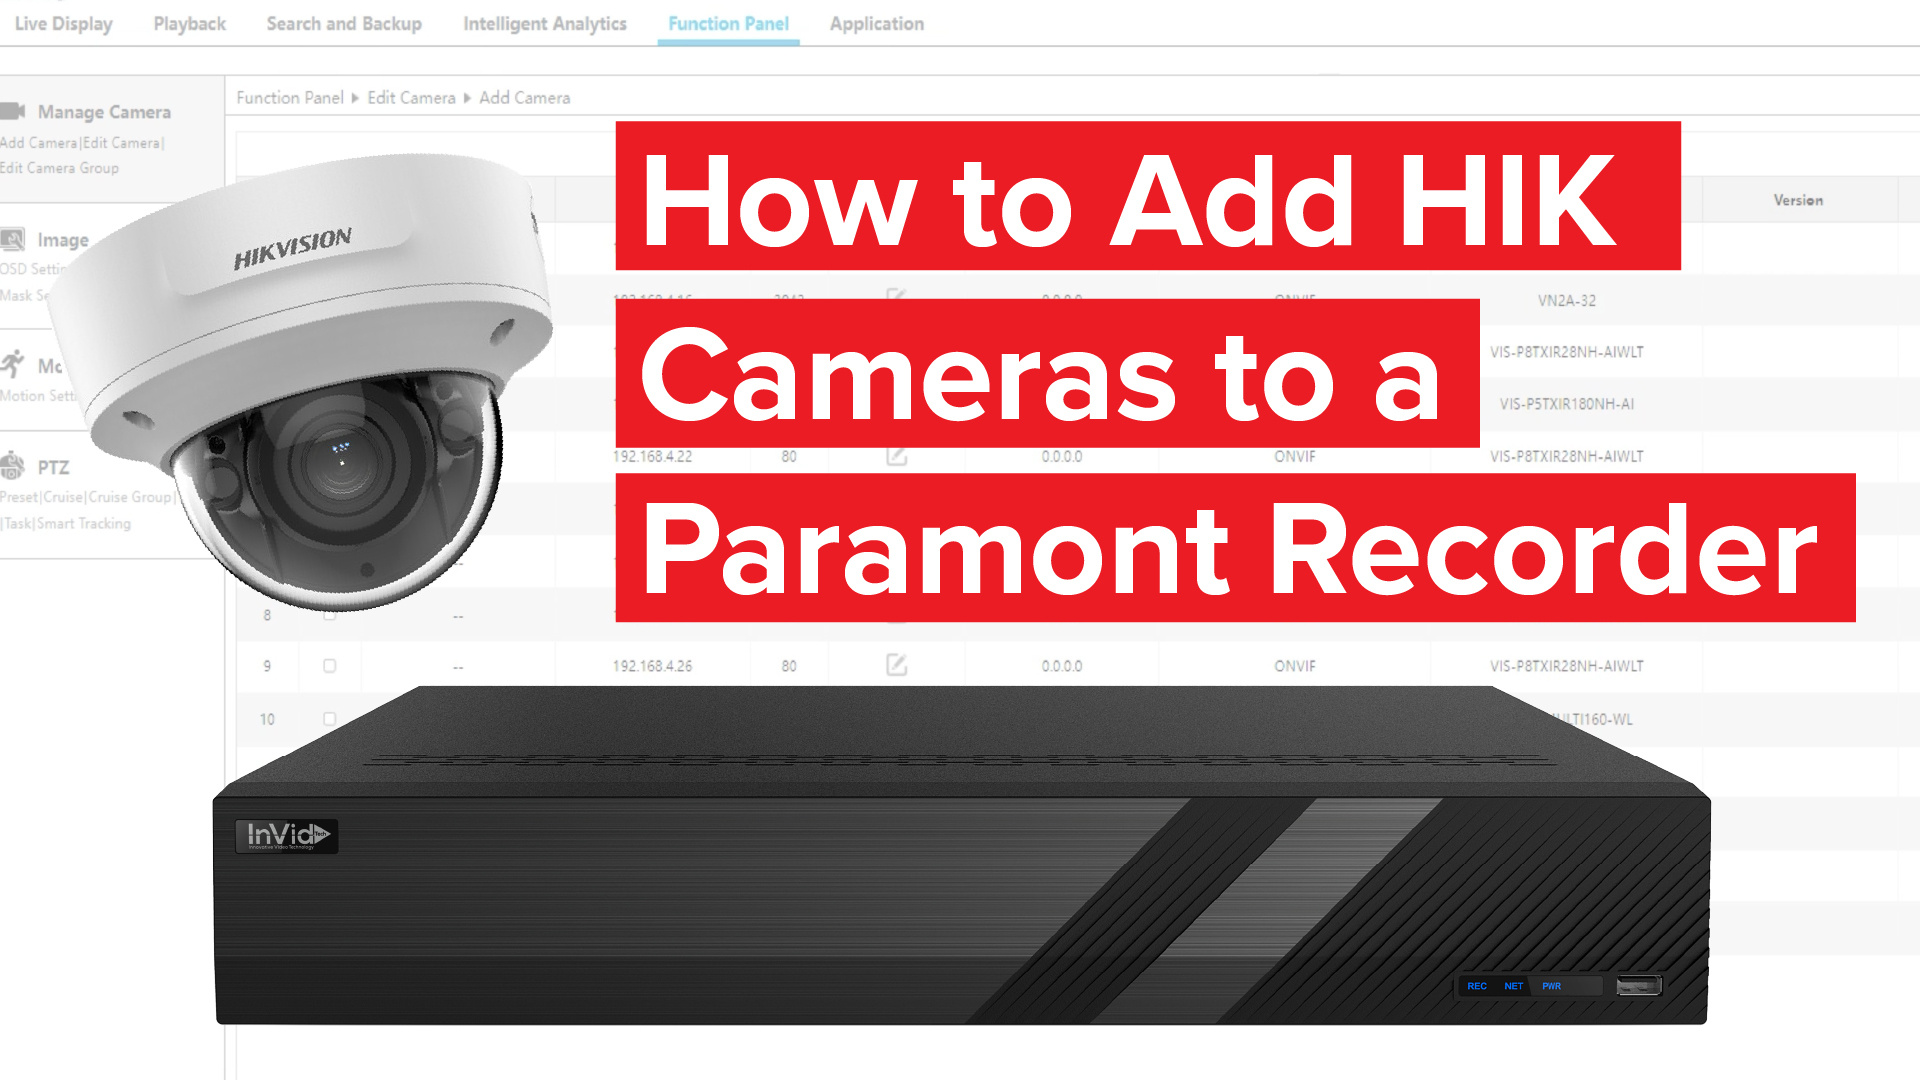
Task: Click the PTZ camera icon
Action: (x=12, y=465)
